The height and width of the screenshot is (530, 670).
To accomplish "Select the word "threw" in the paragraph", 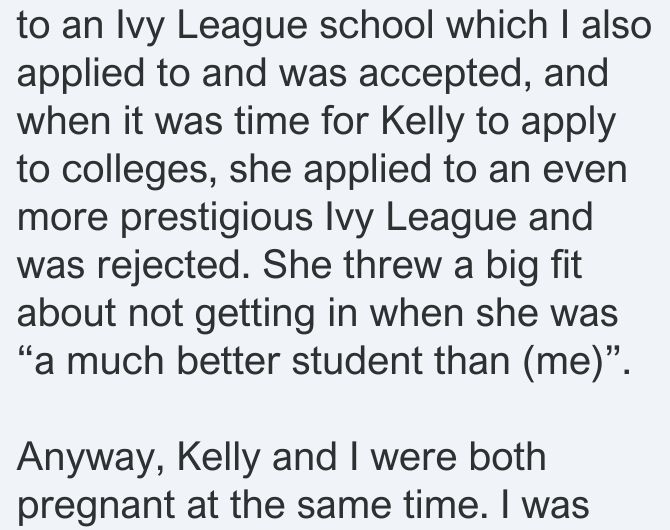I will pos(392,265).
